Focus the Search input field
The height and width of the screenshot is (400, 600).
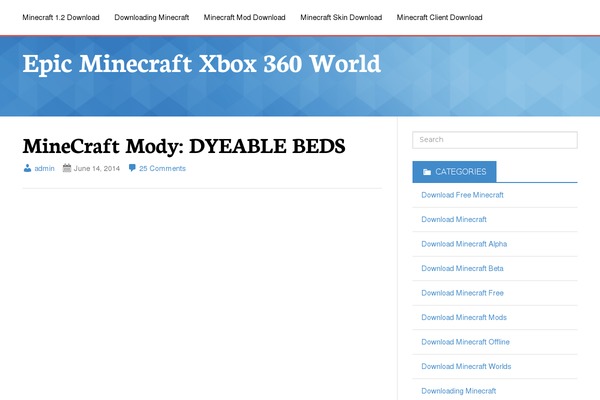[x=495, y=140]
